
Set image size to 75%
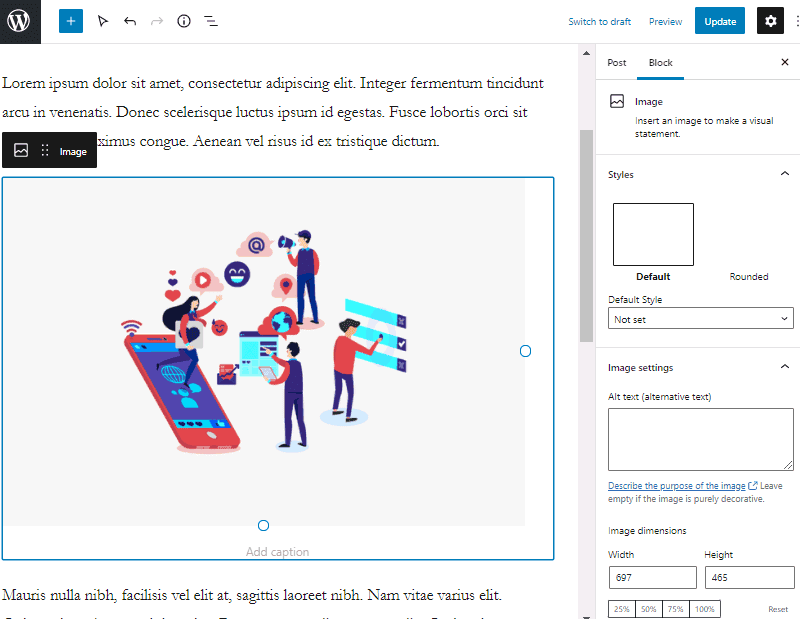(676, 609)
